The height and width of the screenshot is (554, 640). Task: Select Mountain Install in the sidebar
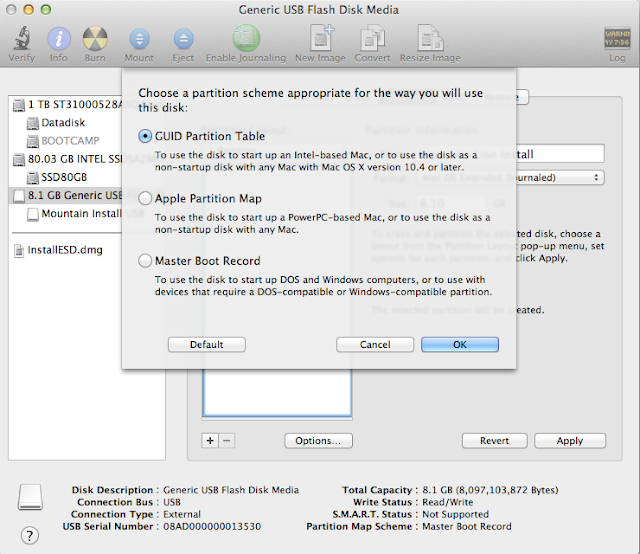coord(82,214)
